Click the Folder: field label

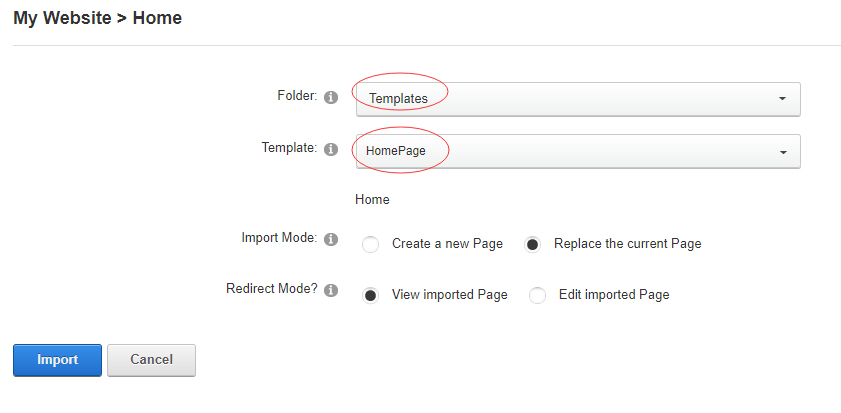296,96
